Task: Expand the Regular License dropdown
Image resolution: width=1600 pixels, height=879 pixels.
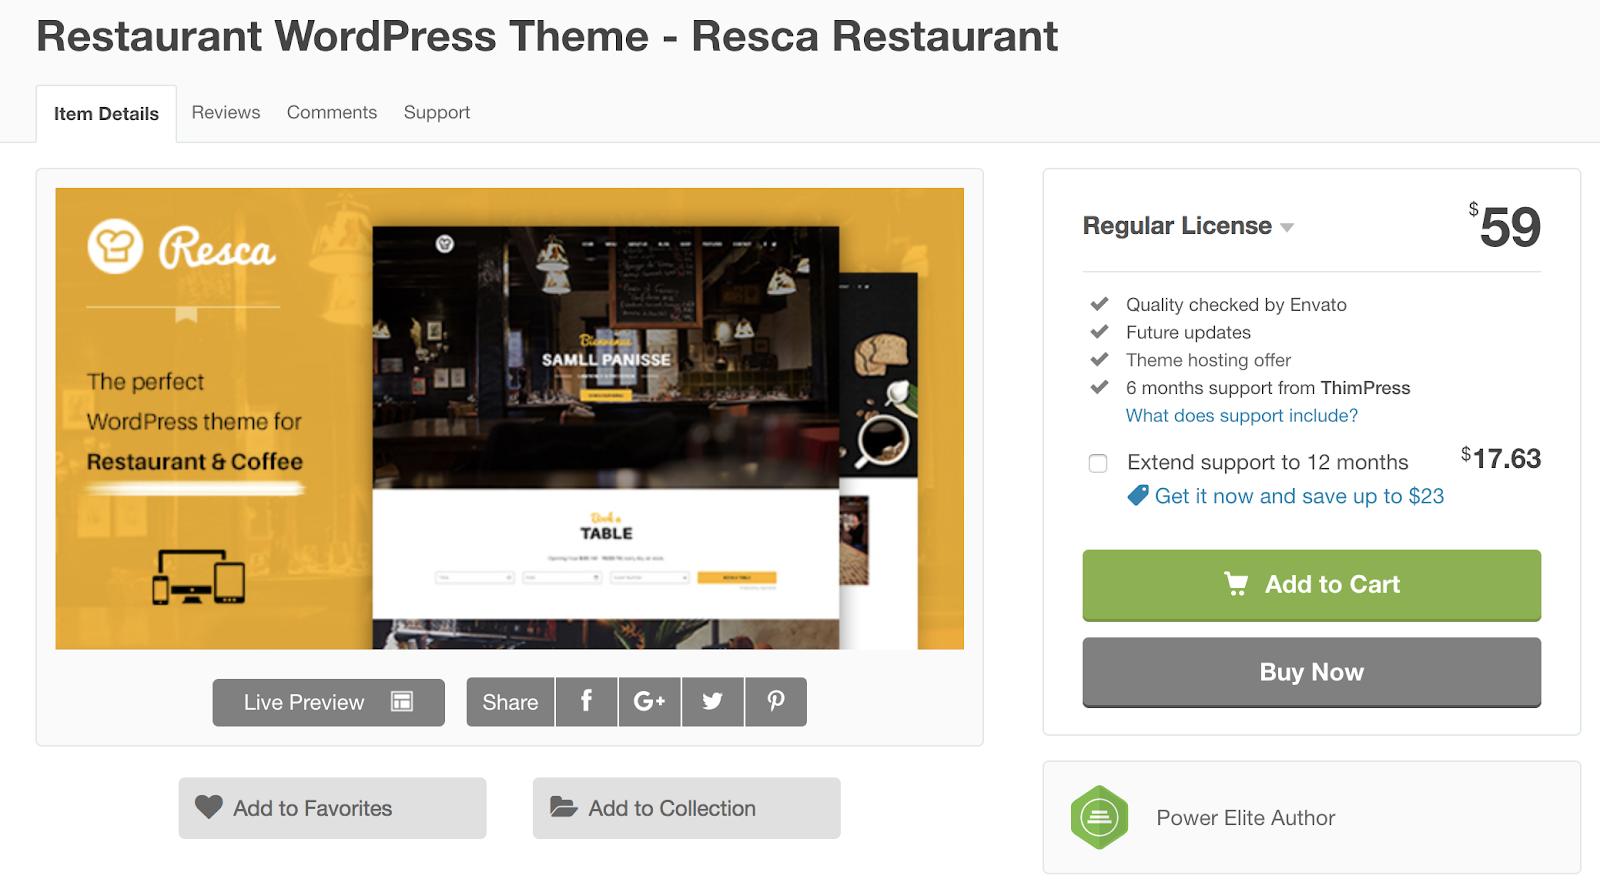Action: pyautogui.click(x=1188, y=226)
